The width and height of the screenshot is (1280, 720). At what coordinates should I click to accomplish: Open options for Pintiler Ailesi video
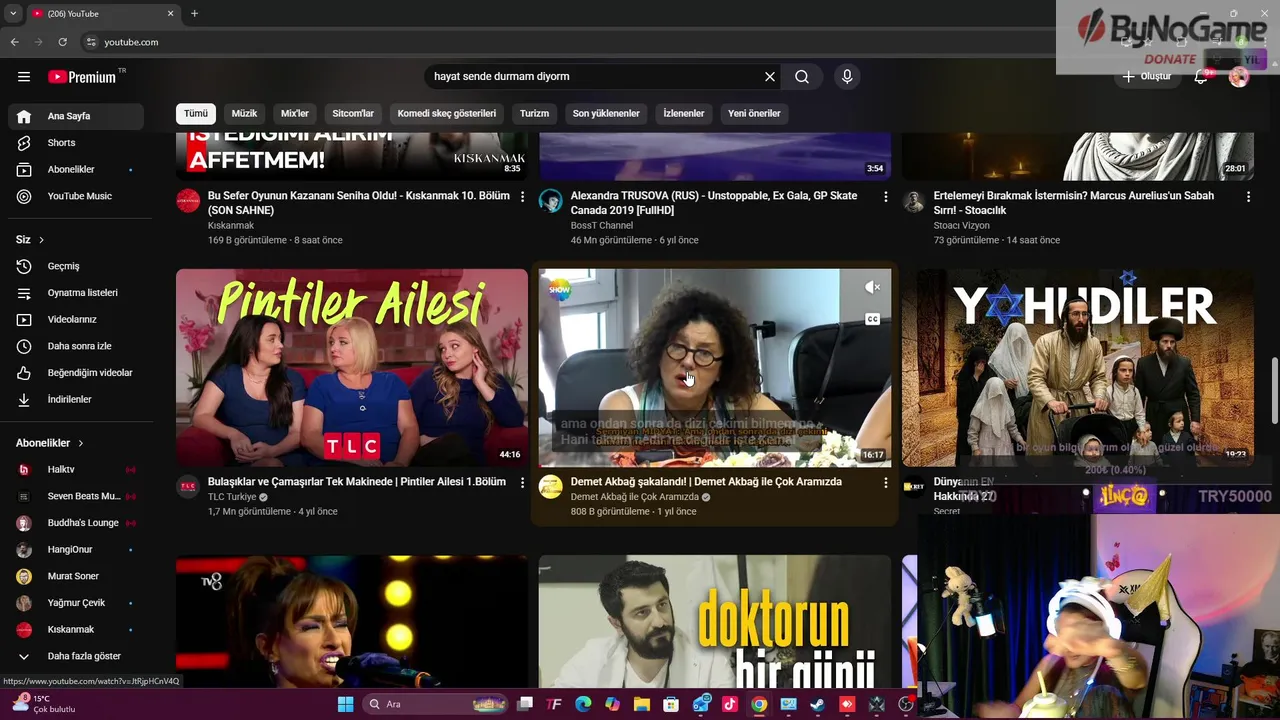tap(522, 483)
